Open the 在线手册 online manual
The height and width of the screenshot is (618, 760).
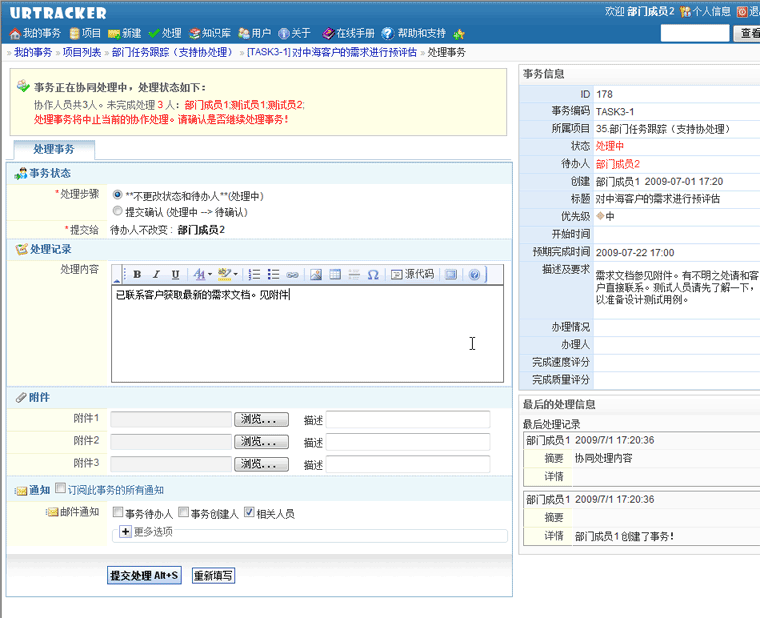coord(348,33)
